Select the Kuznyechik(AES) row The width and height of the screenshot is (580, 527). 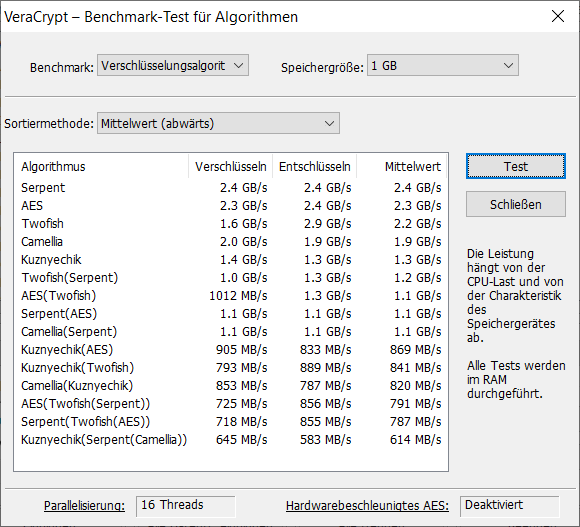(x=231, y=349)
